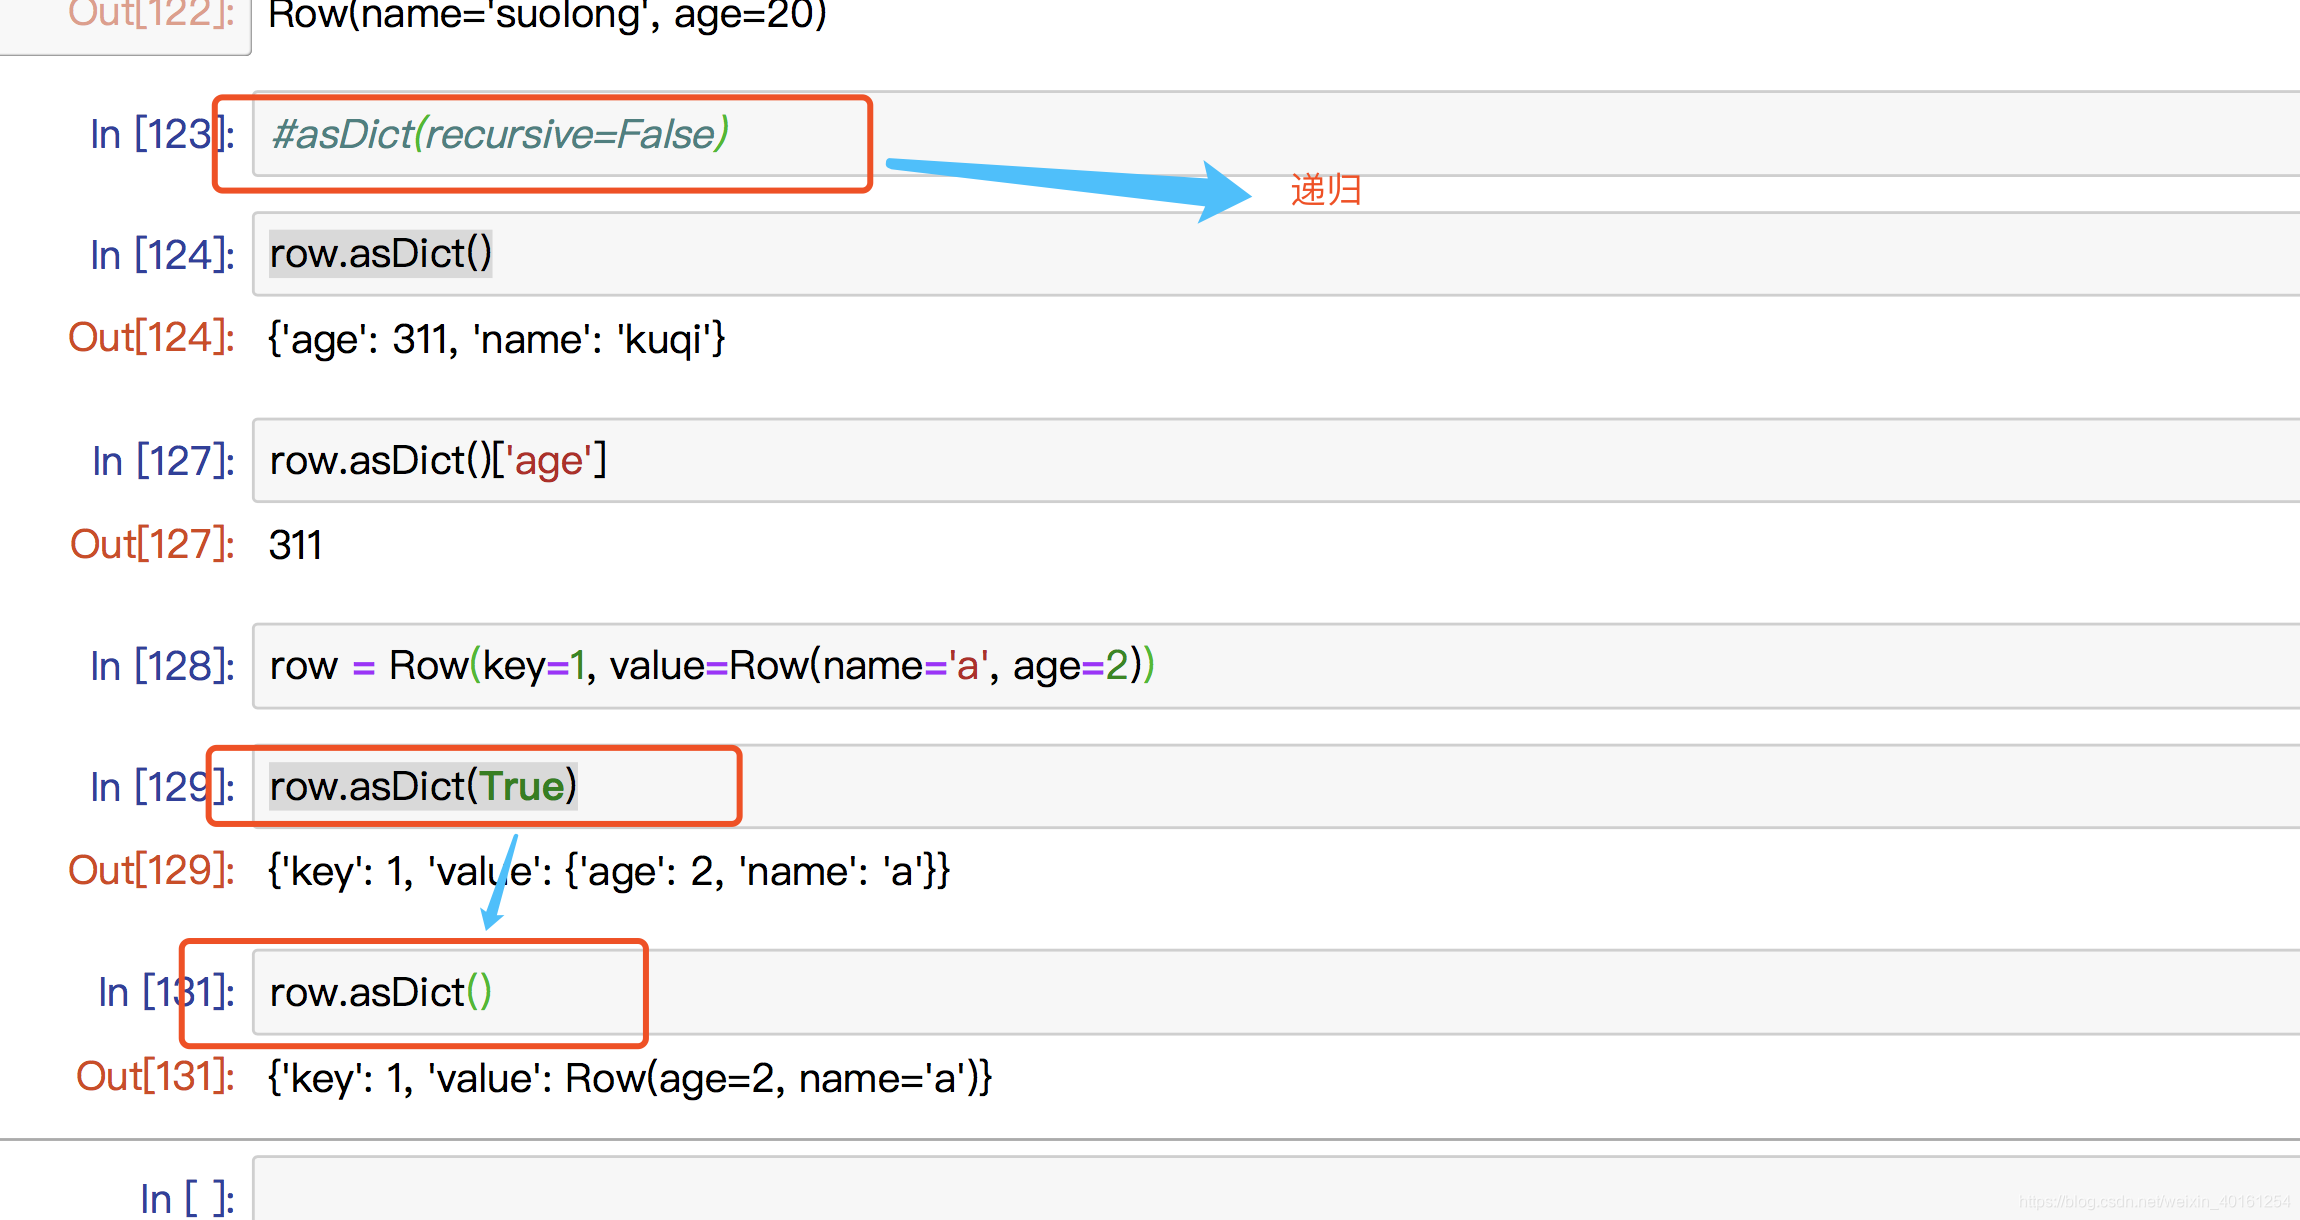Click the In [124] prompt label
This screenshot has height=1220, width=2300.
pos(163,254)
